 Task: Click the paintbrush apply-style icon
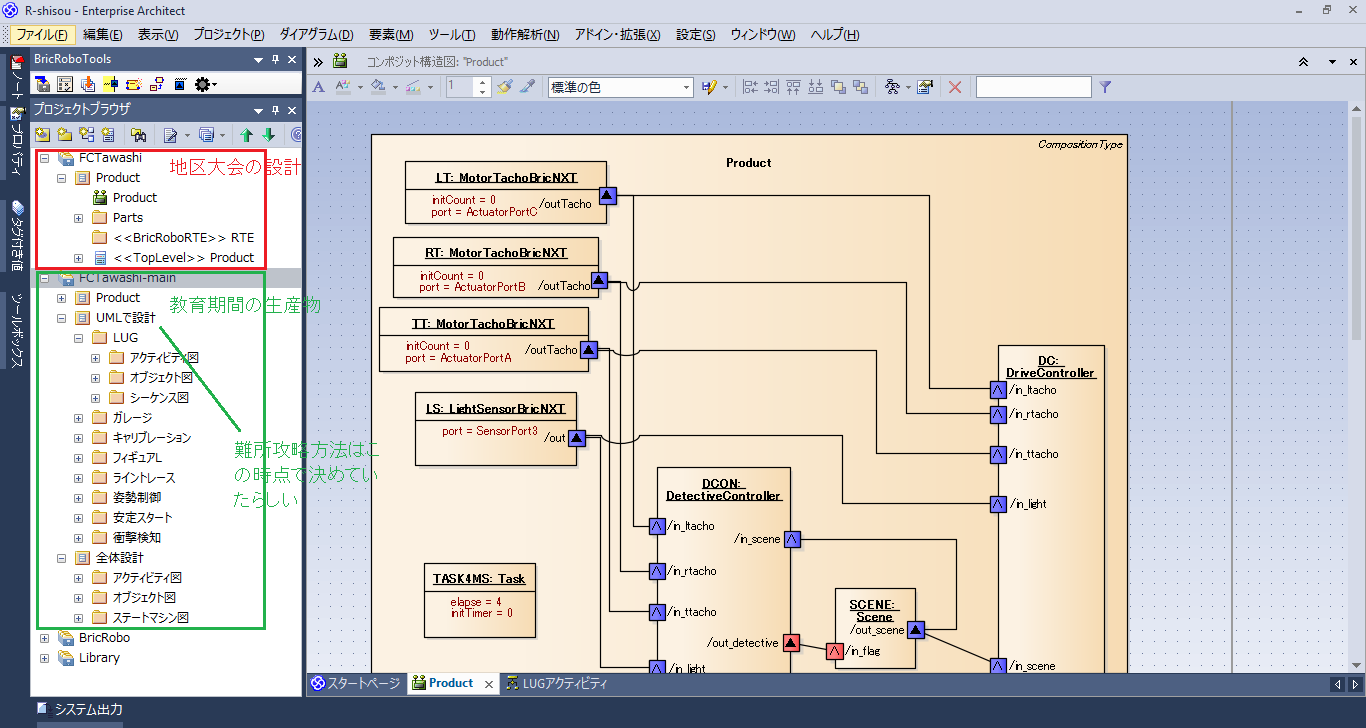tap(505, 87)
